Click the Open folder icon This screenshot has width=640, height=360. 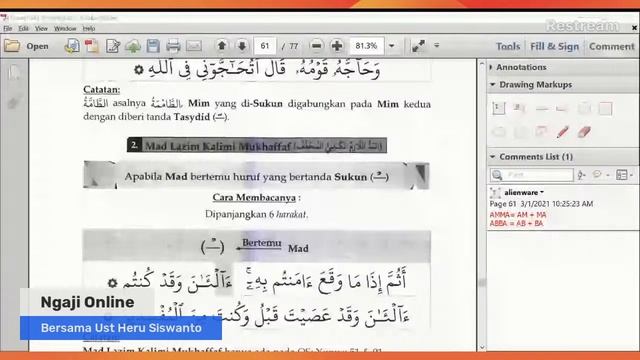click(x=12, y=46)
